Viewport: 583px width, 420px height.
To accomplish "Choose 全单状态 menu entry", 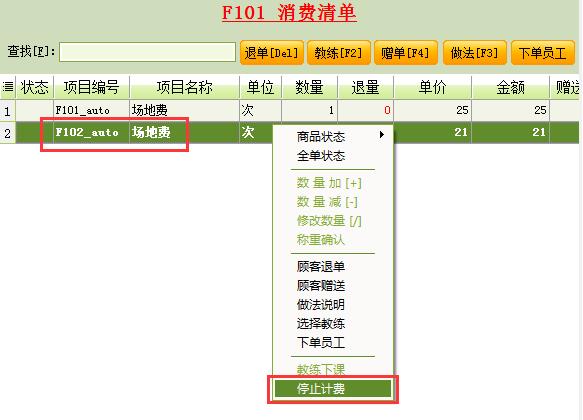I will [321, 155].
